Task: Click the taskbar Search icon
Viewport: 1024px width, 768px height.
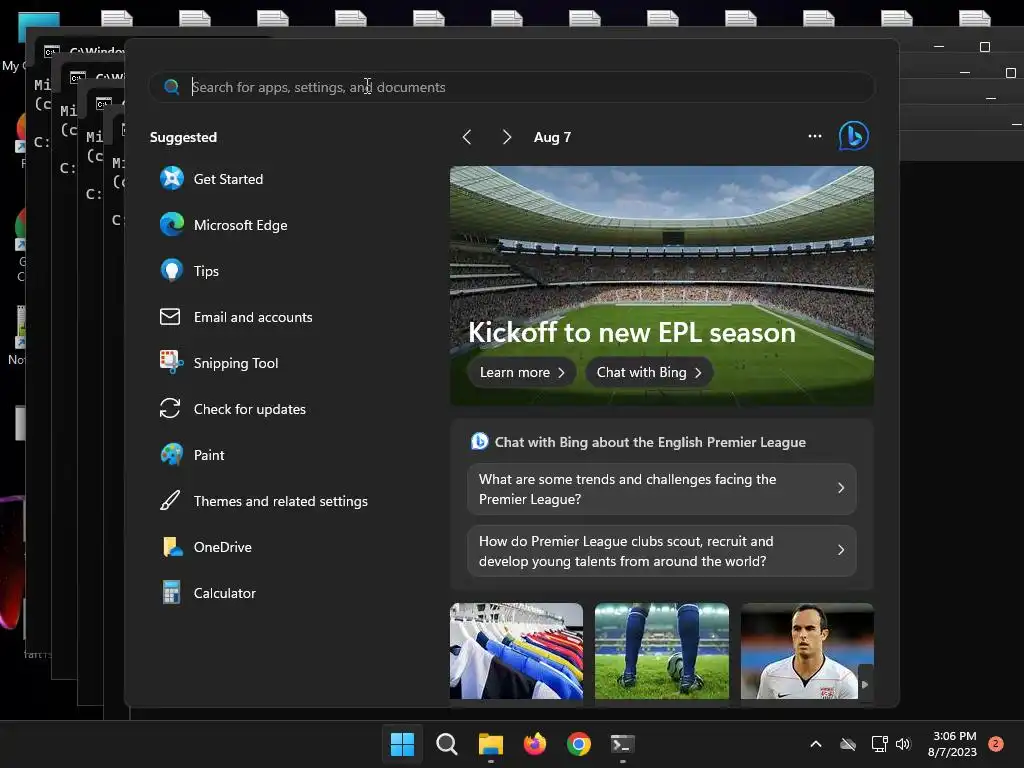Action: coord(447,744)
